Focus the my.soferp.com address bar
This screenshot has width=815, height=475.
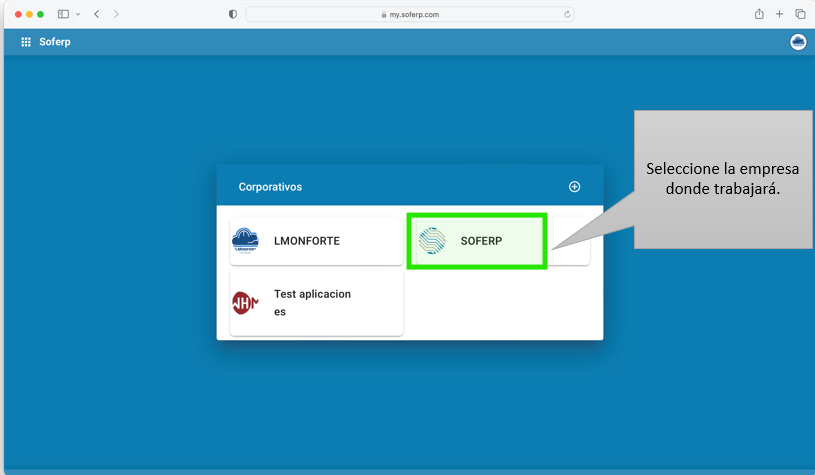[x=410, y=15]
